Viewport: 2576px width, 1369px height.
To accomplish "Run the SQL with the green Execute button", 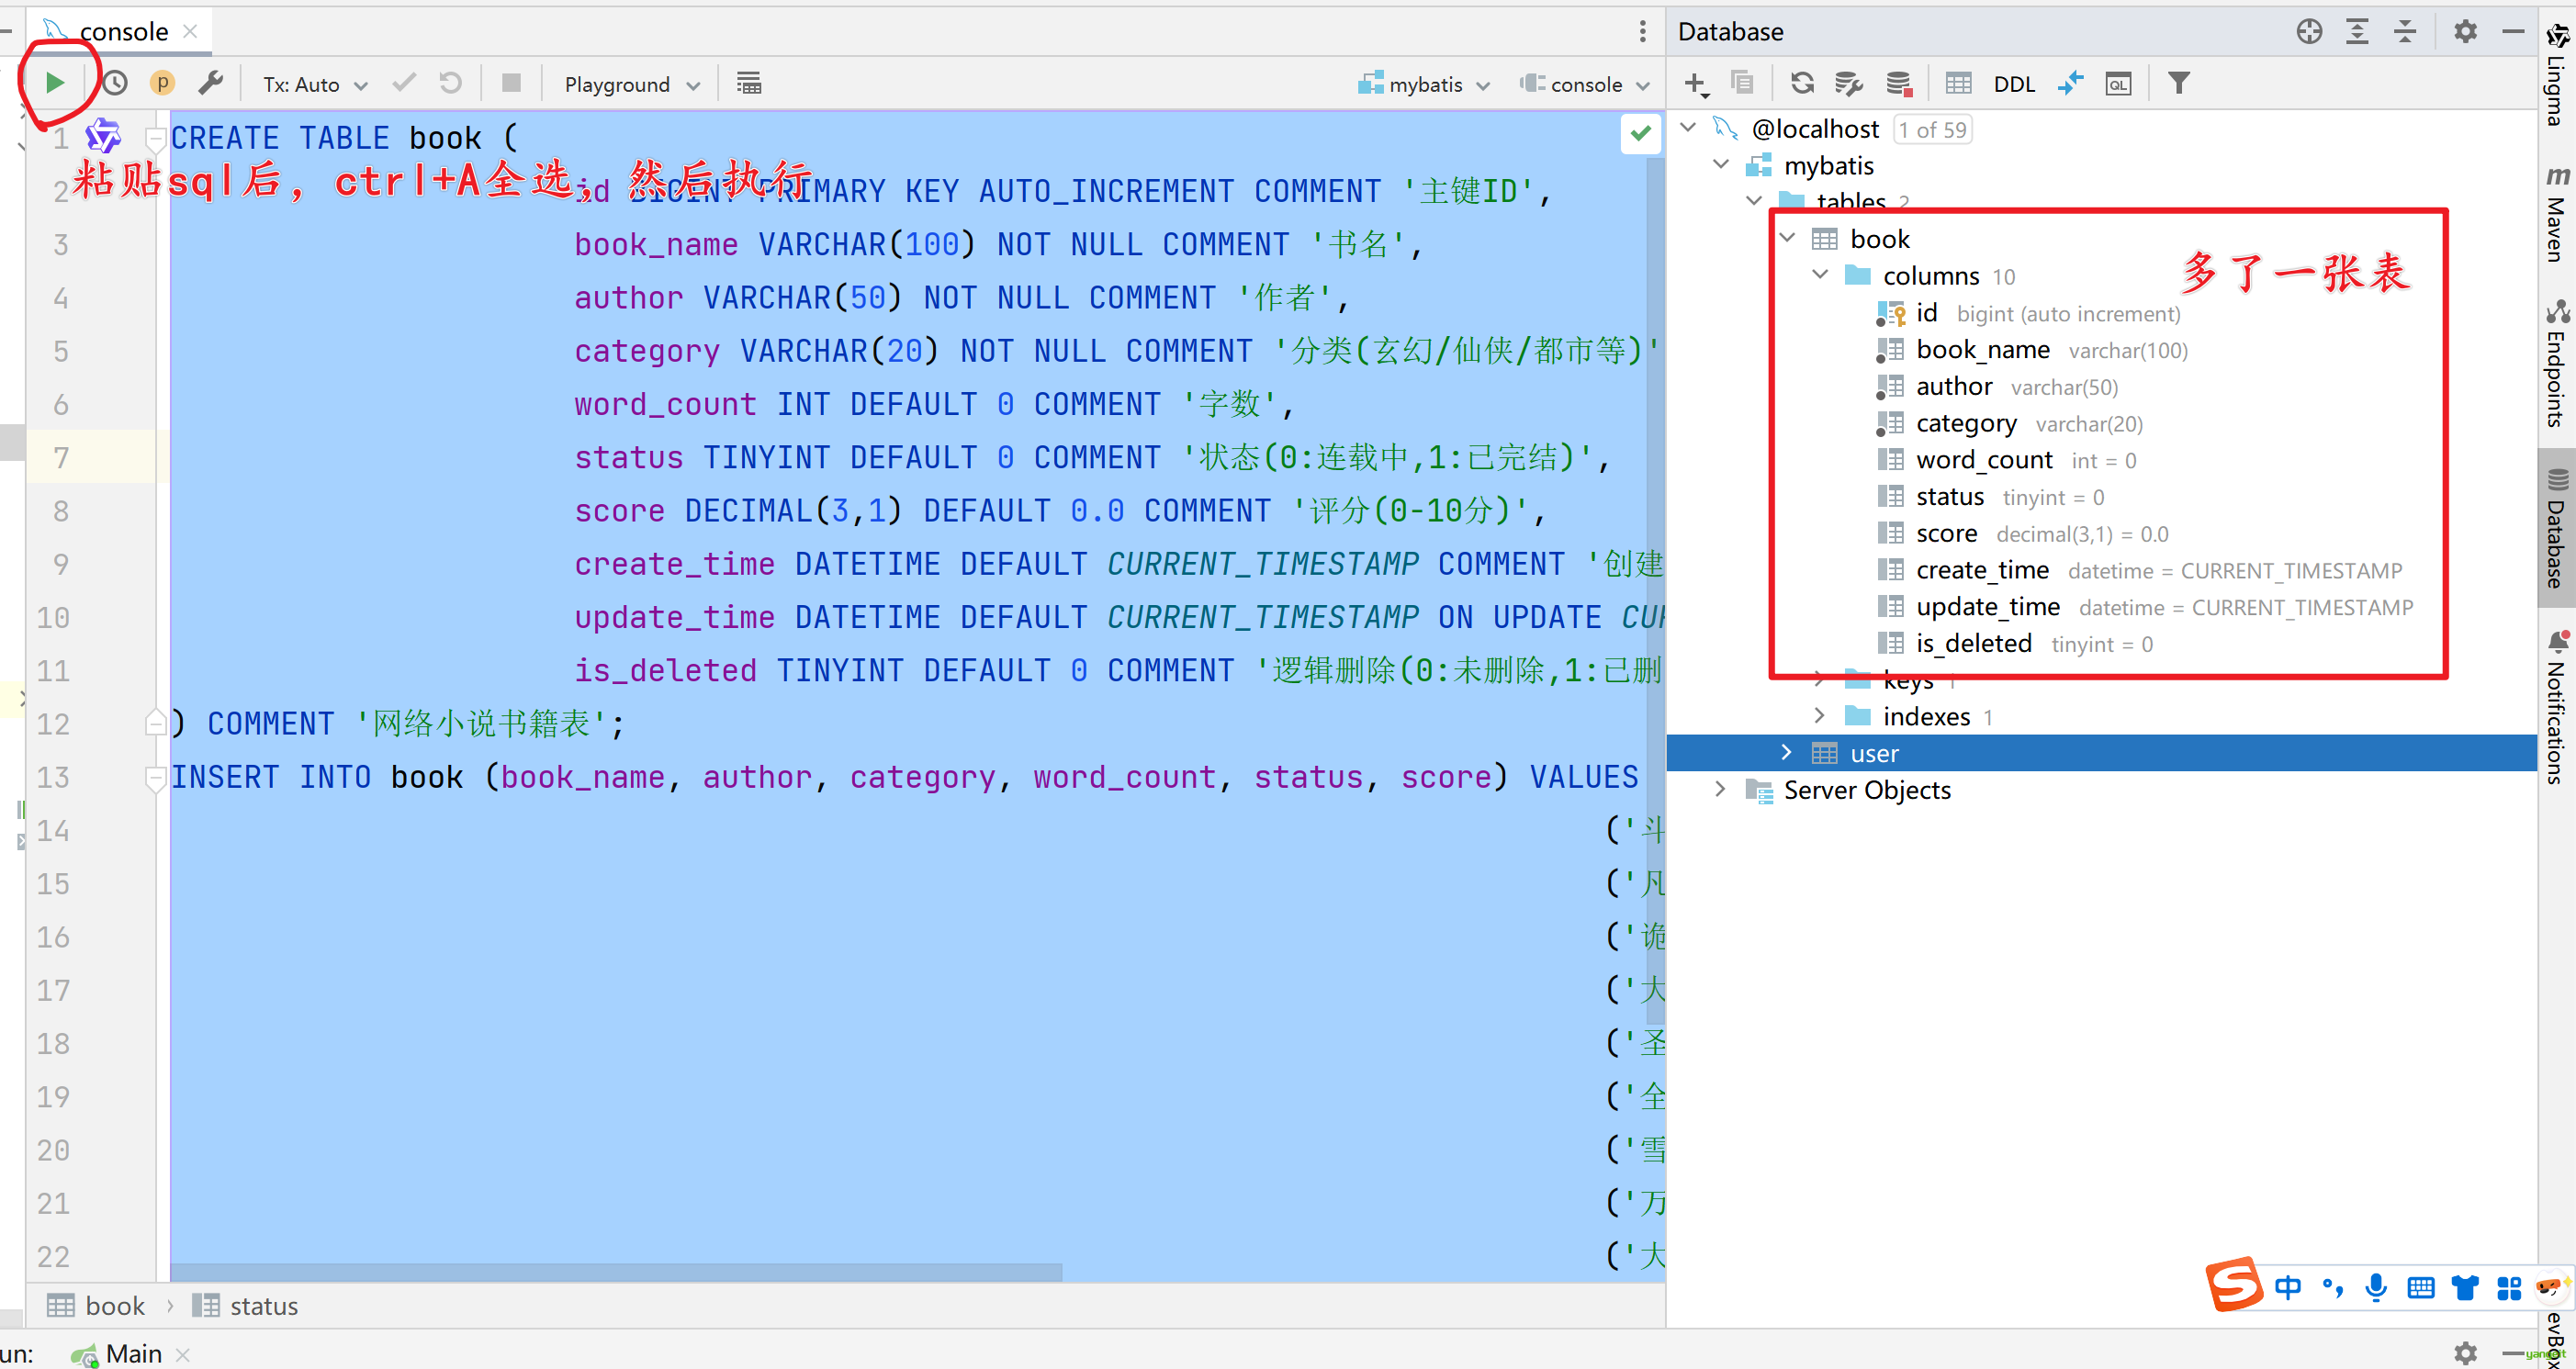I will coord(55,83).
